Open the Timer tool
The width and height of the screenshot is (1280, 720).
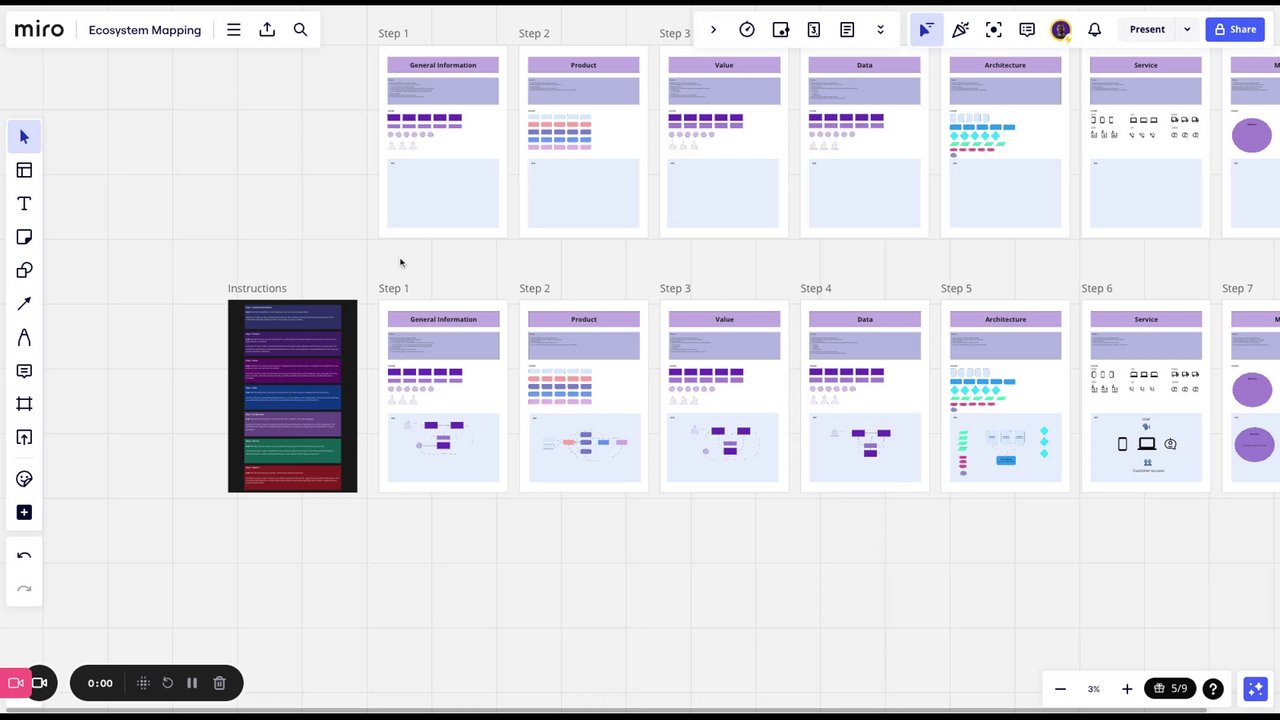point(747,30)
